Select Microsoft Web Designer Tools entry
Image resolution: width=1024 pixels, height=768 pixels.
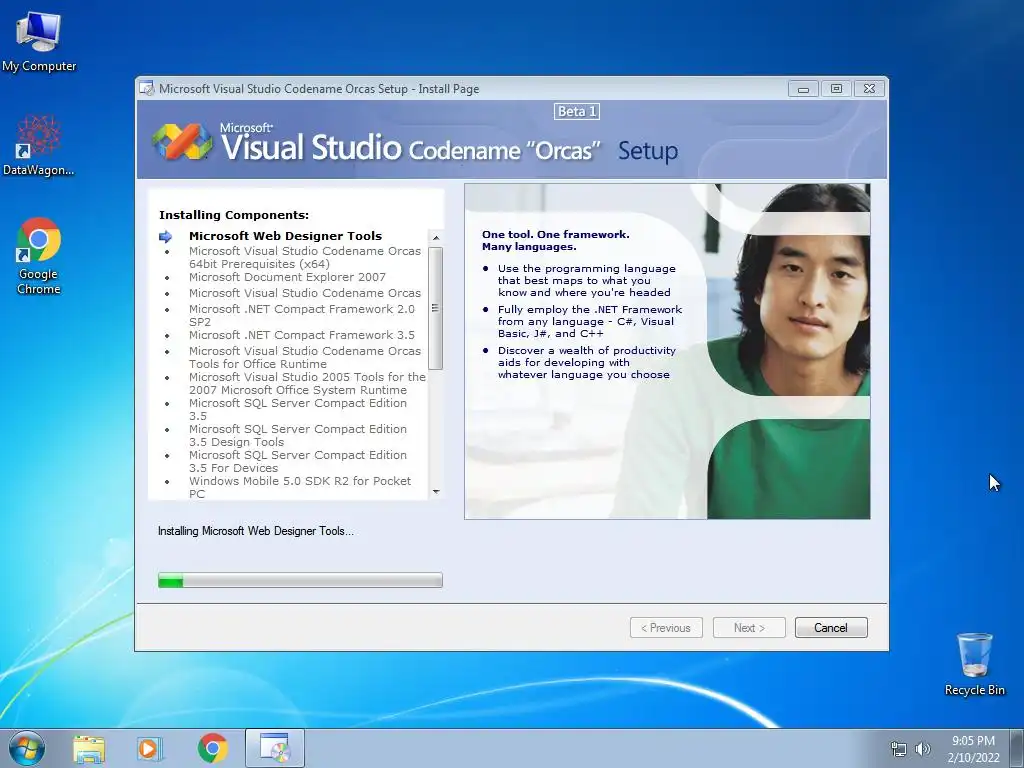tap(285, 236)
